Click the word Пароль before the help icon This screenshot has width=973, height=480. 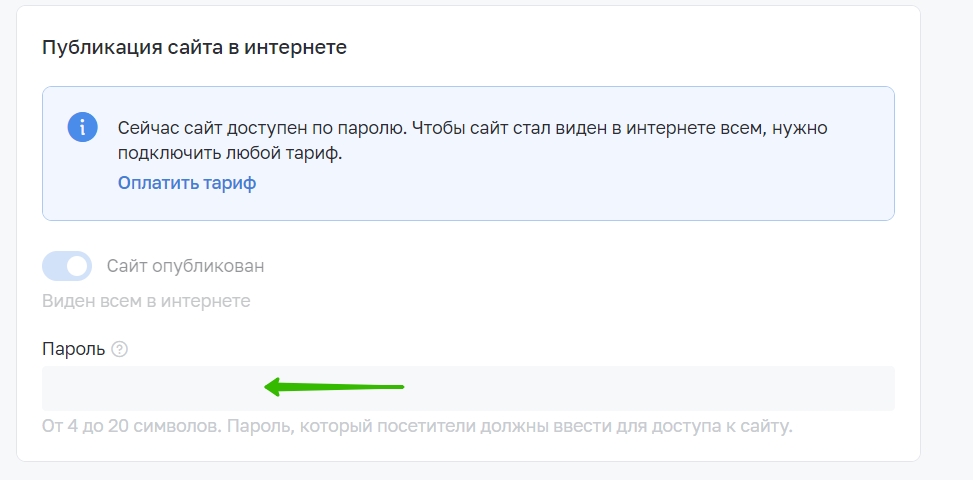point(74,349)
